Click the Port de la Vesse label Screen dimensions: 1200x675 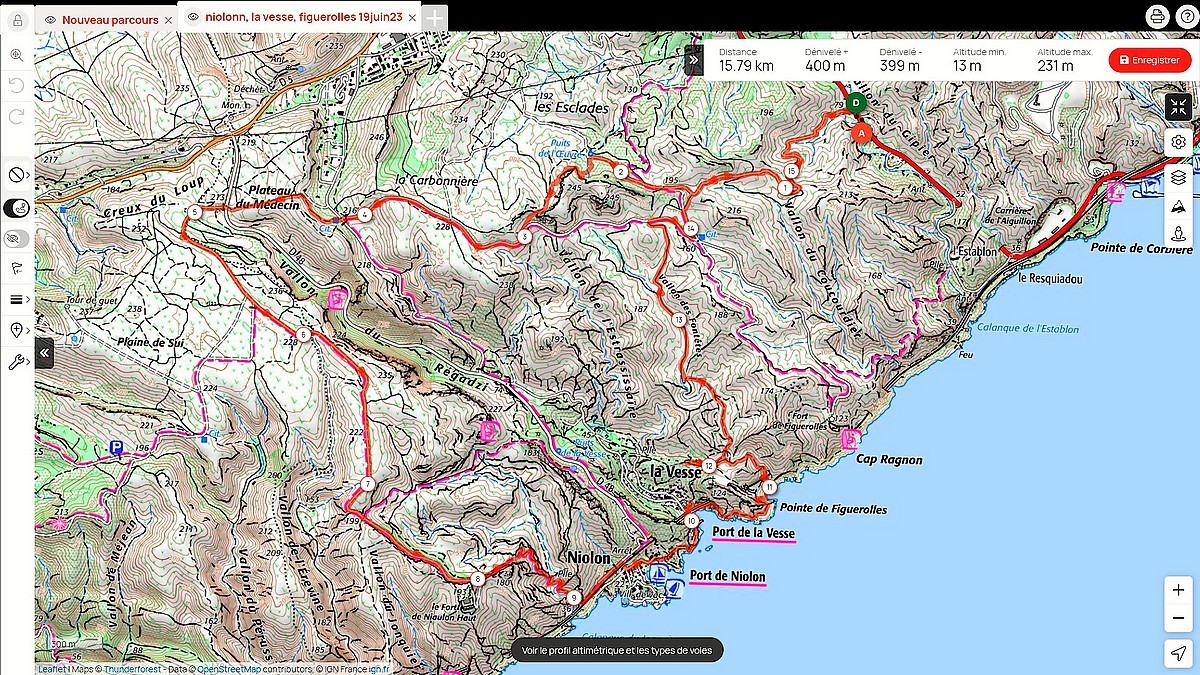click(x=754, y=533)
